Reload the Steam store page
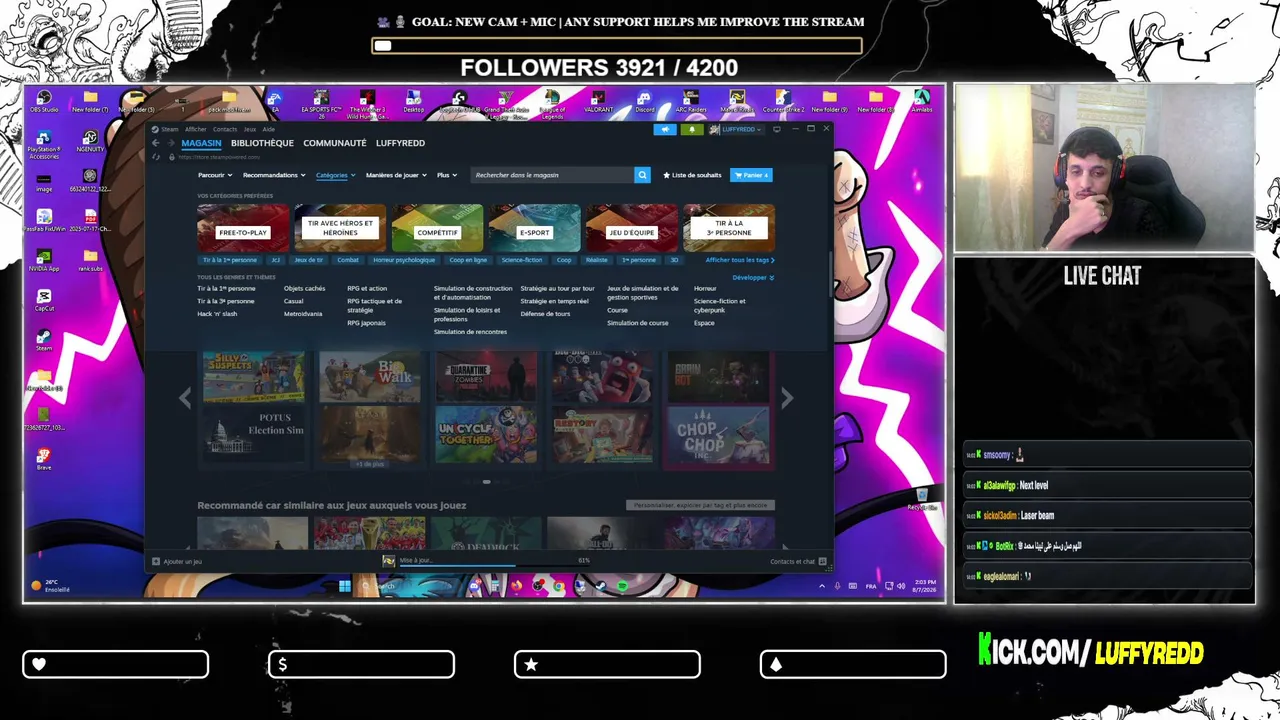The width and height of the screenshot is (1280, 720). point(156,157)
